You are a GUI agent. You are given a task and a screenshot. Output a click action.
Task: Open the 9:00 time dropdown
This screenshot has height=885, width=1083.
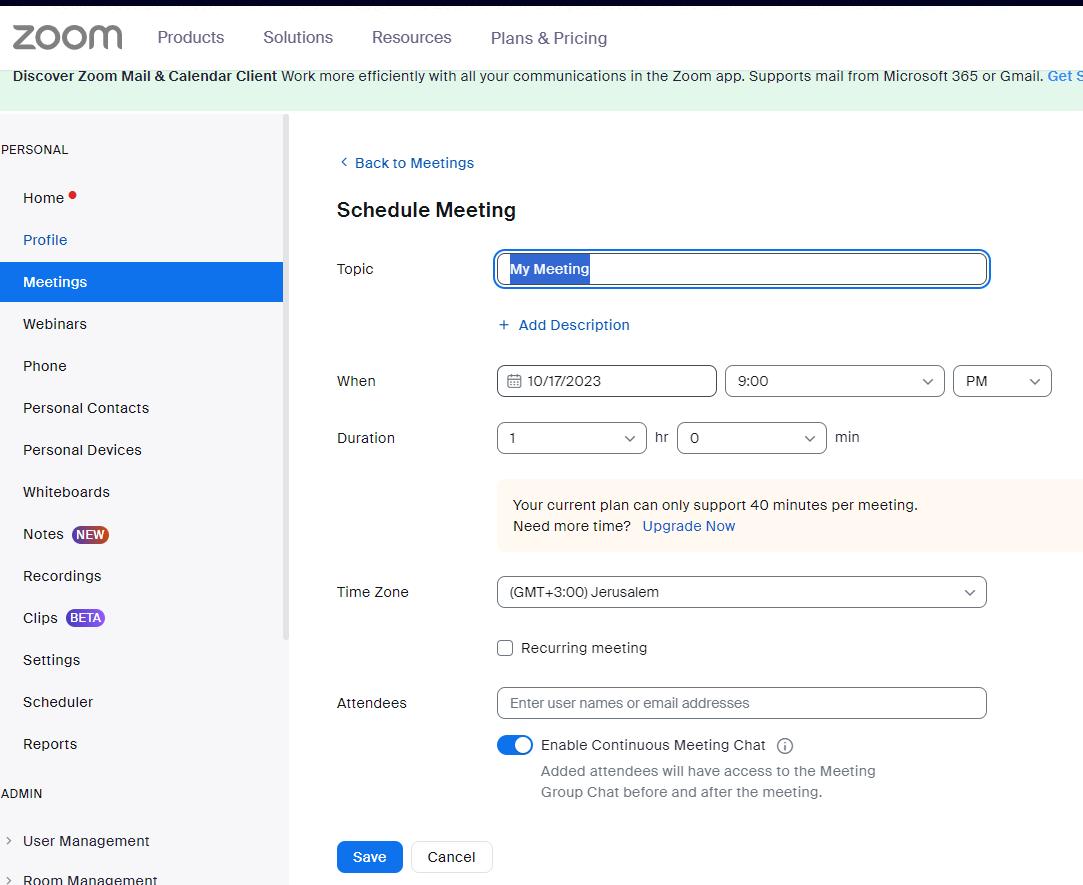(x=834, y=381)
